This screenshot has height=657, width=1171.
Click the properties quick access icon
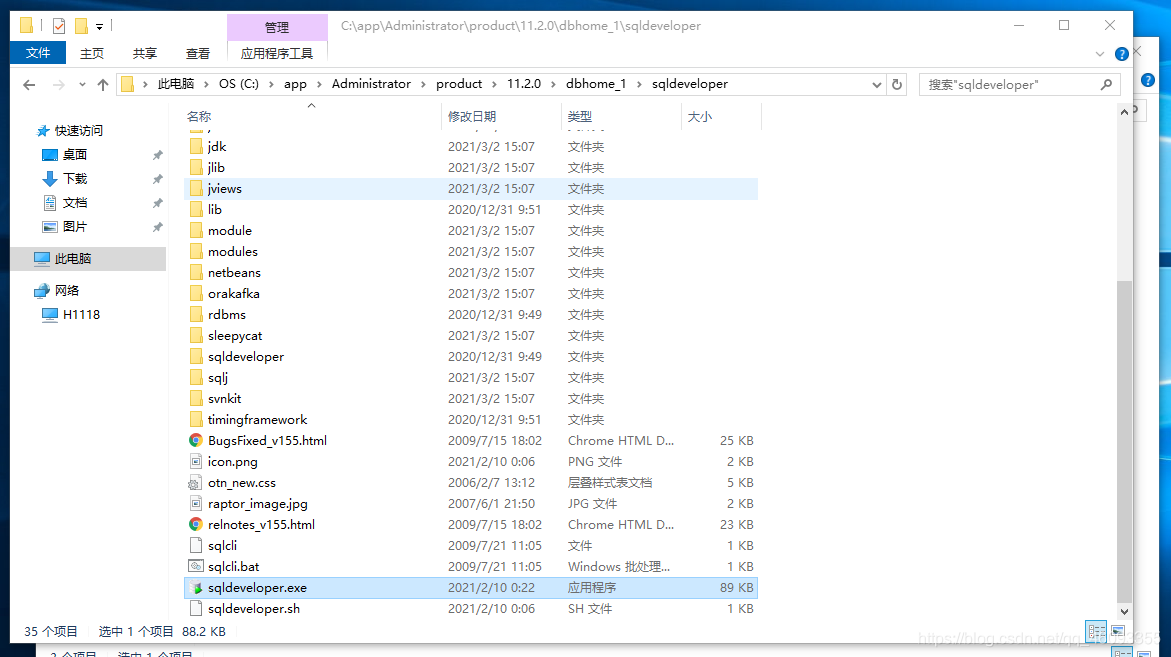coord(58,26)
